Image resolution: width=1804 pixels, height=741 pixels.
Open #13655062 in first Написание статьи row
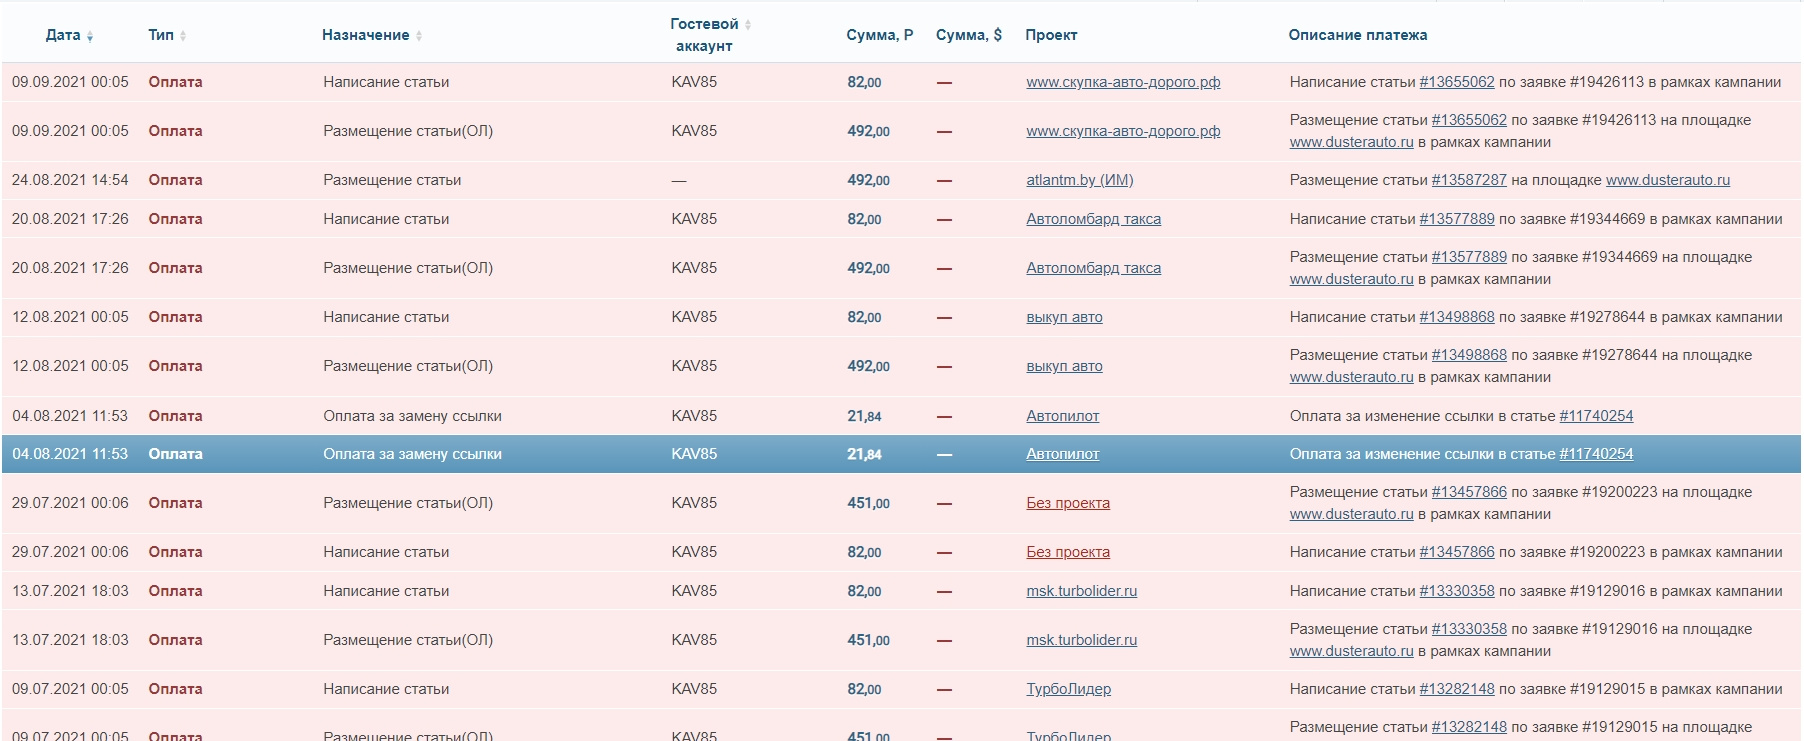(x=1456, y=82)
